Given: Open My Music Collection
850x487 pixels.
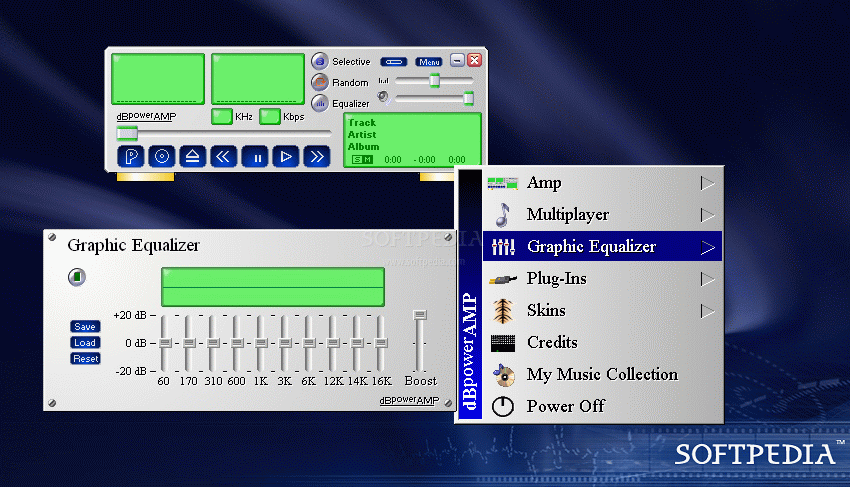Looking at the screenshot, I should 602,374.
